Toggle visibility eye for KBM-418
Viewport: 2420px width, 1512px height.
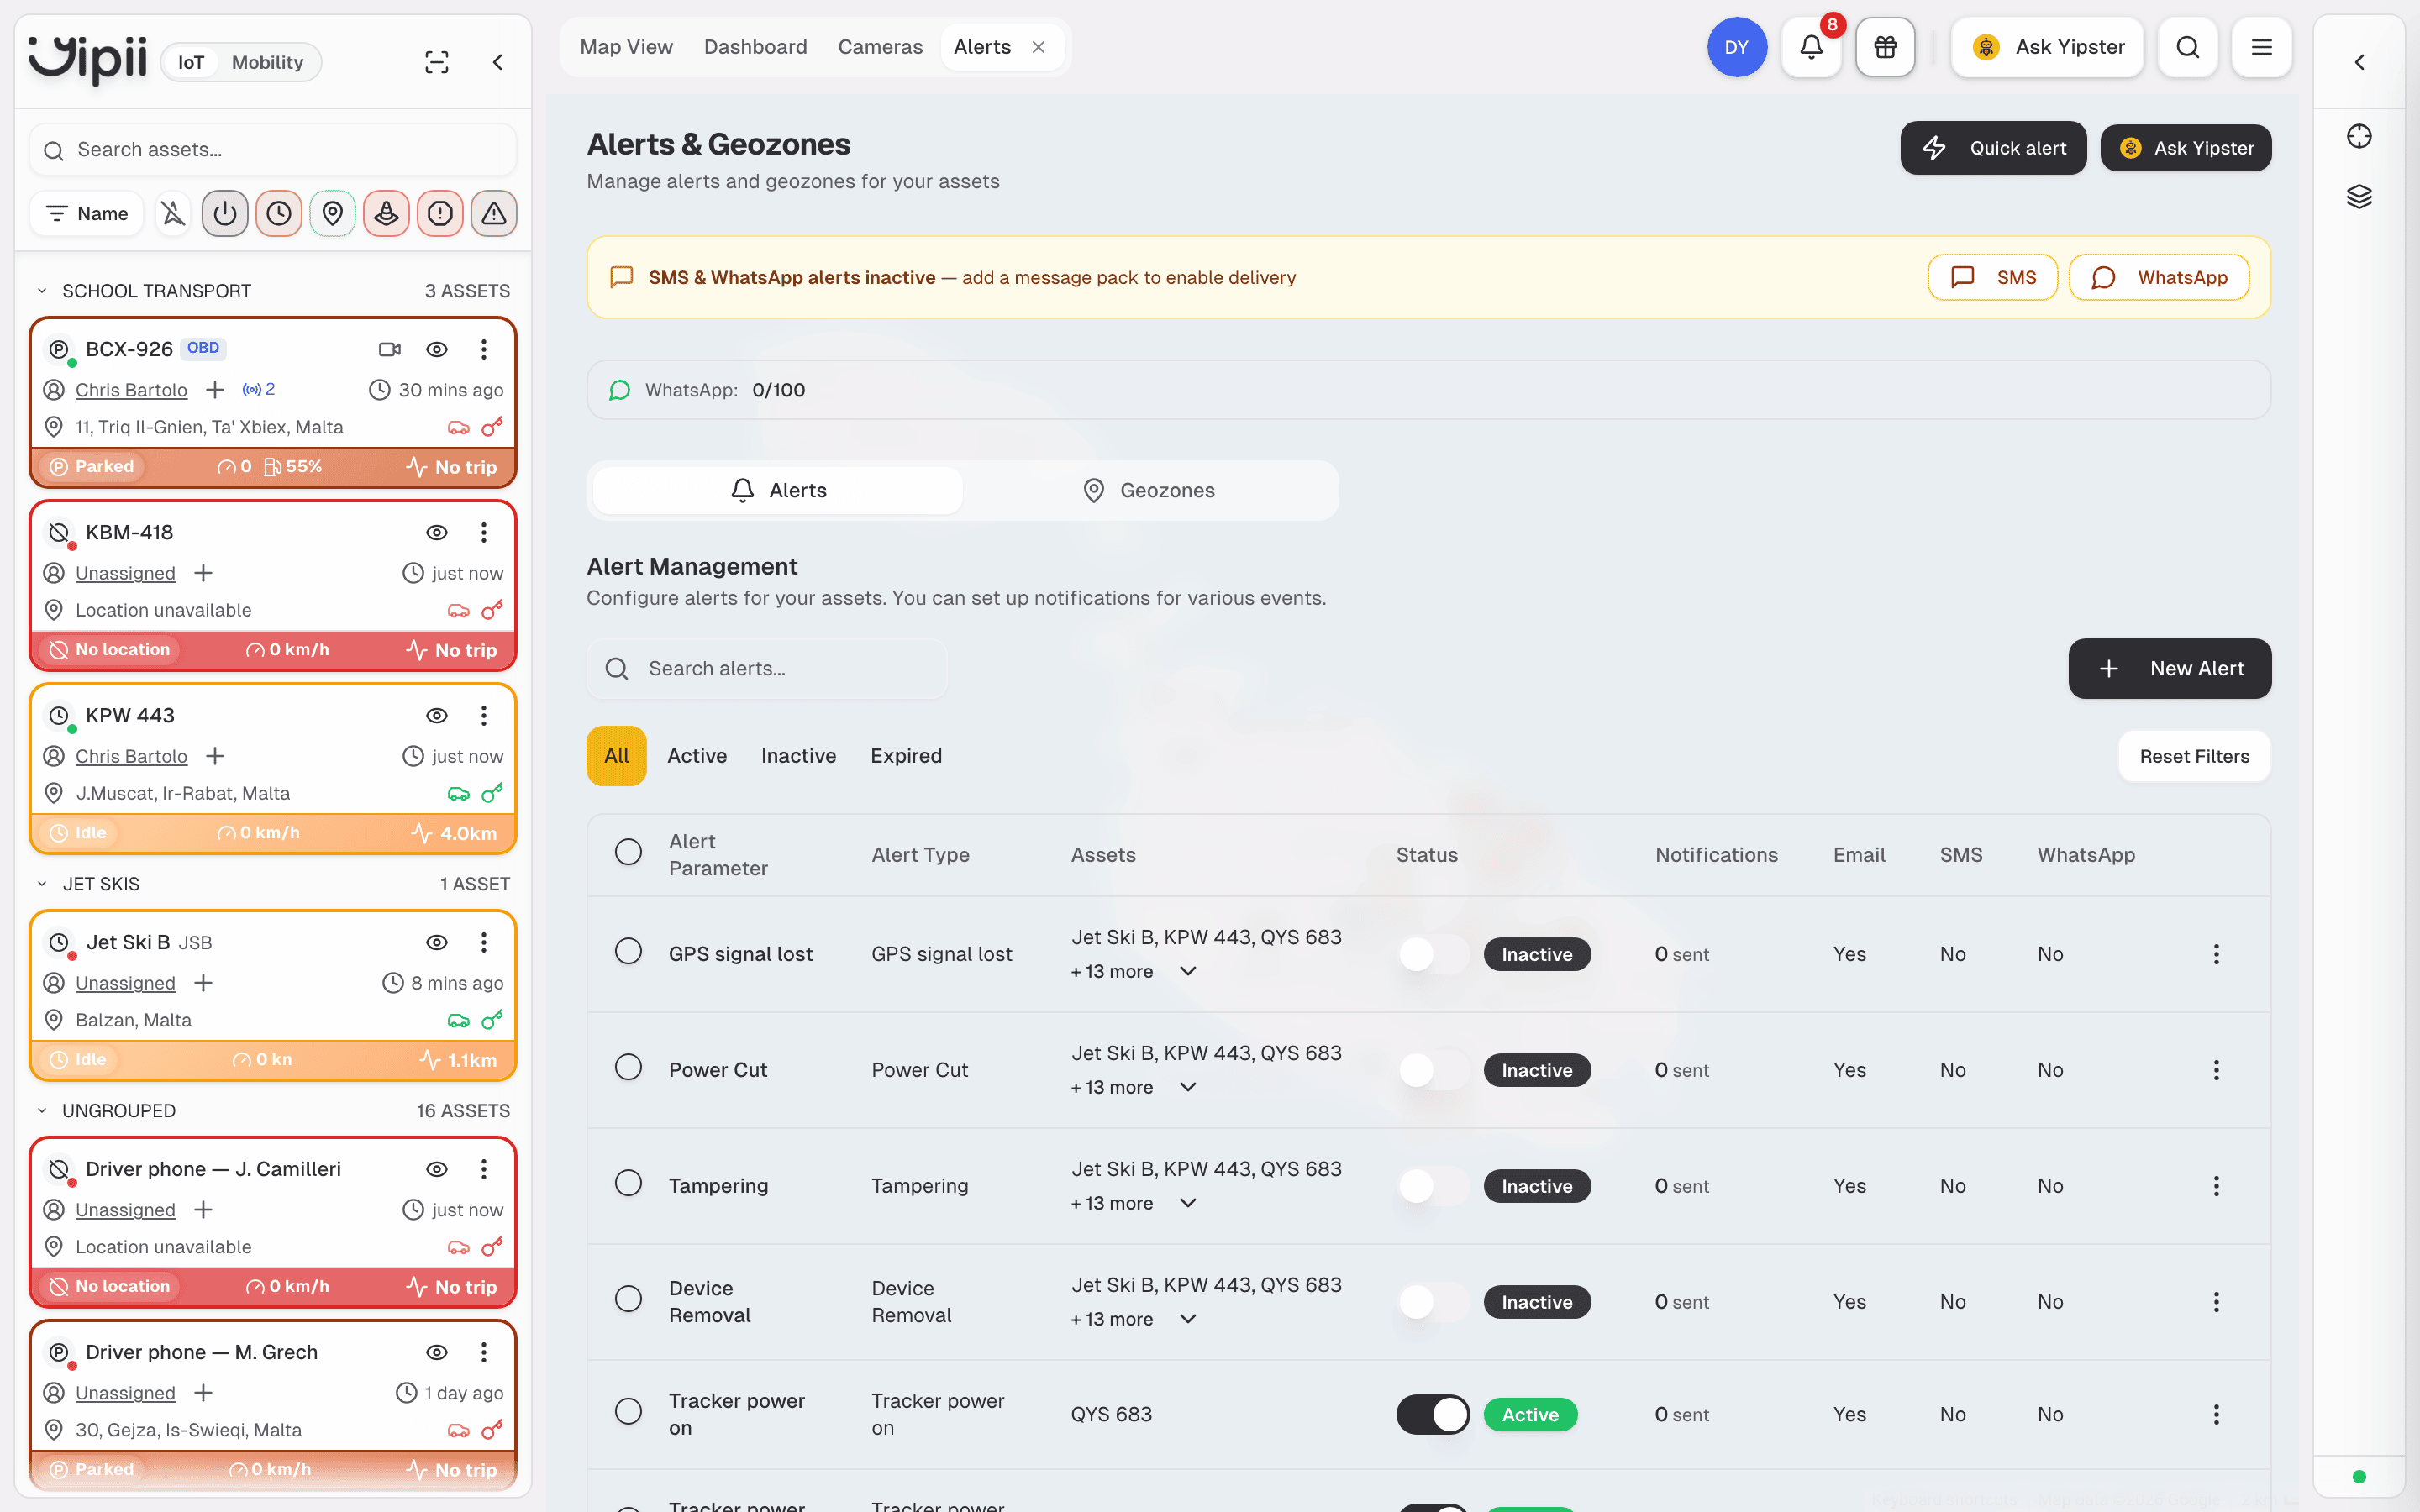pyautogui.click(x=437, y=532)
